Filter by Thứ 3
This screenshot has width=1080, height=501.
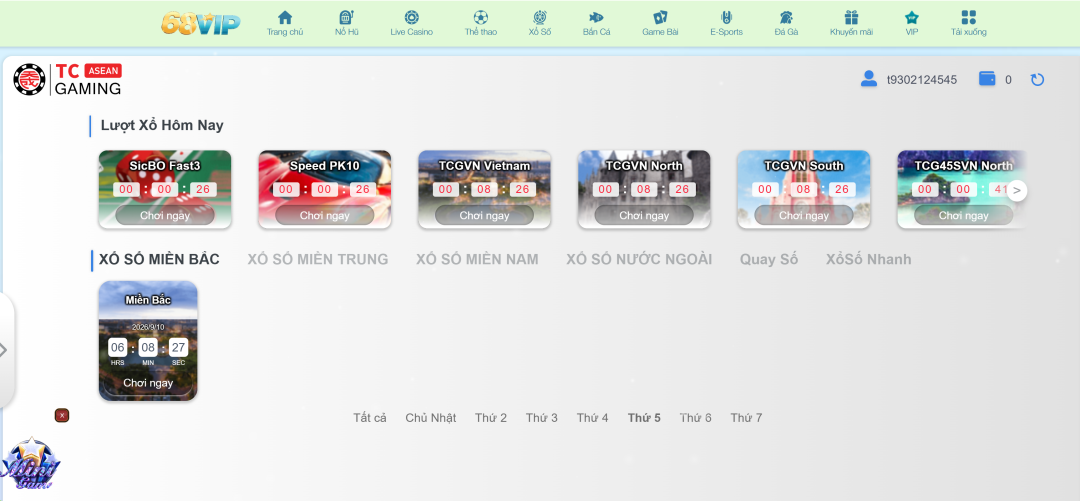click(541, 418)
